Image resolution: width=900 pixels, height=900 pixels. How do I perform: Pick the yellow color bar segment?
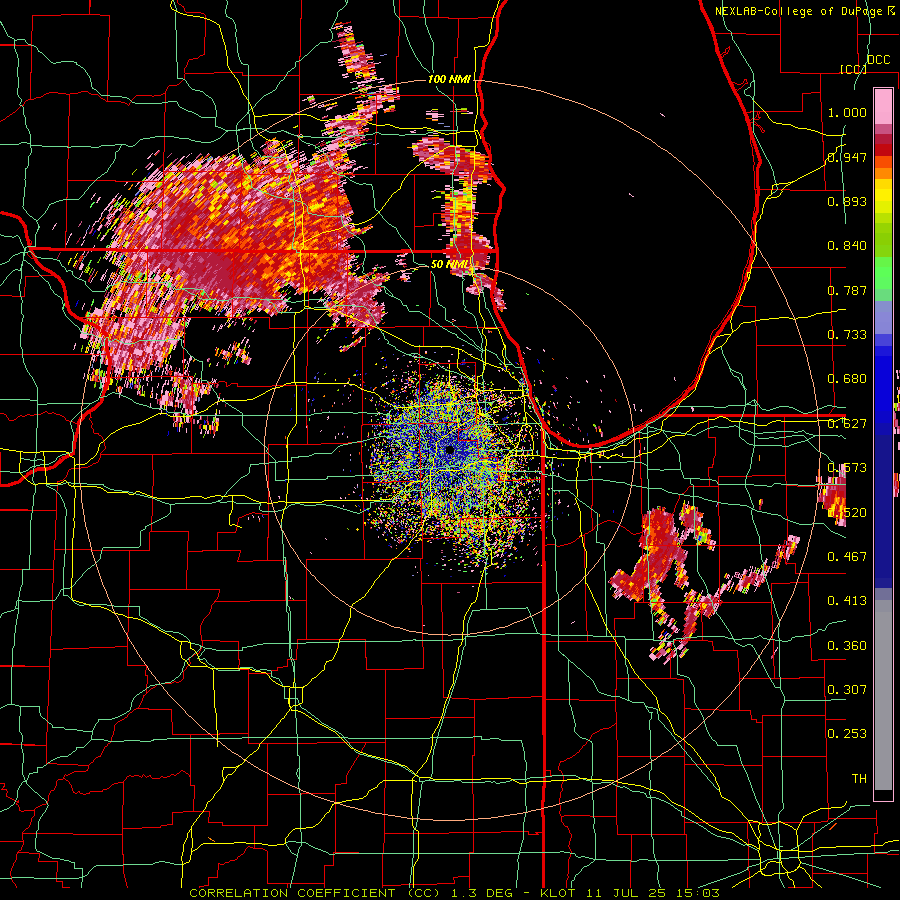tap(883, 195)
